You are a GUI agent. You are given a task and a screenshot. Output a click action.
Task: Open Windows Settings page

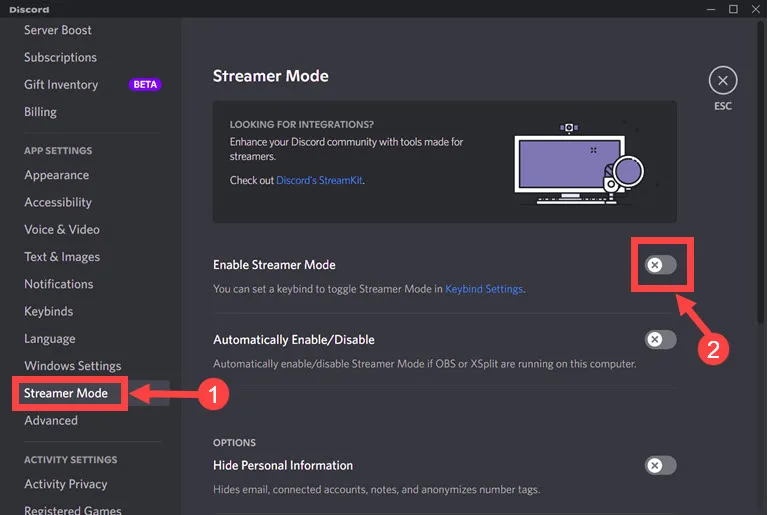tap(73, 366)
